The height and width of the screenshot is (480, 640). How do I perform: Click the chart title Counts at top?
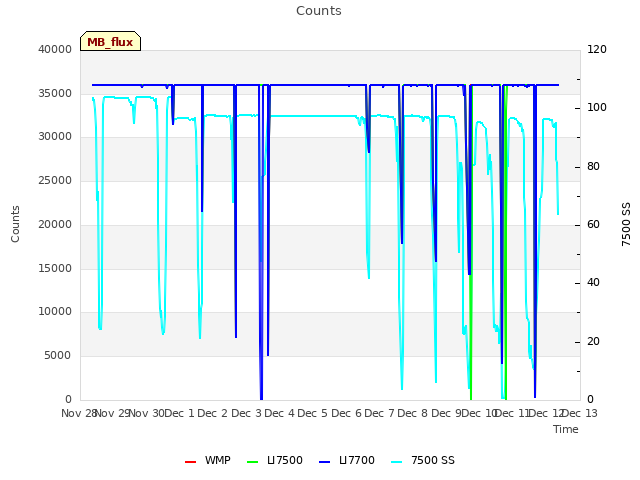(x=319, y=11)
